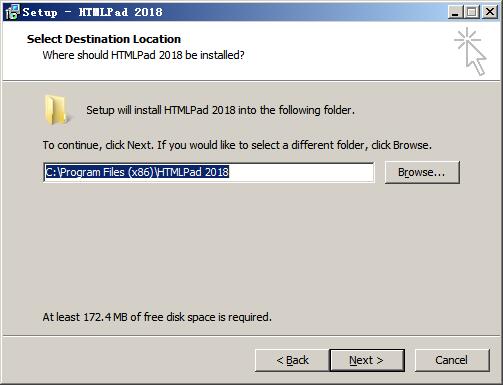Click the Setup installer icon in title bar
The height and width of the screenshot is (385, 503).
tap(13, 12)
